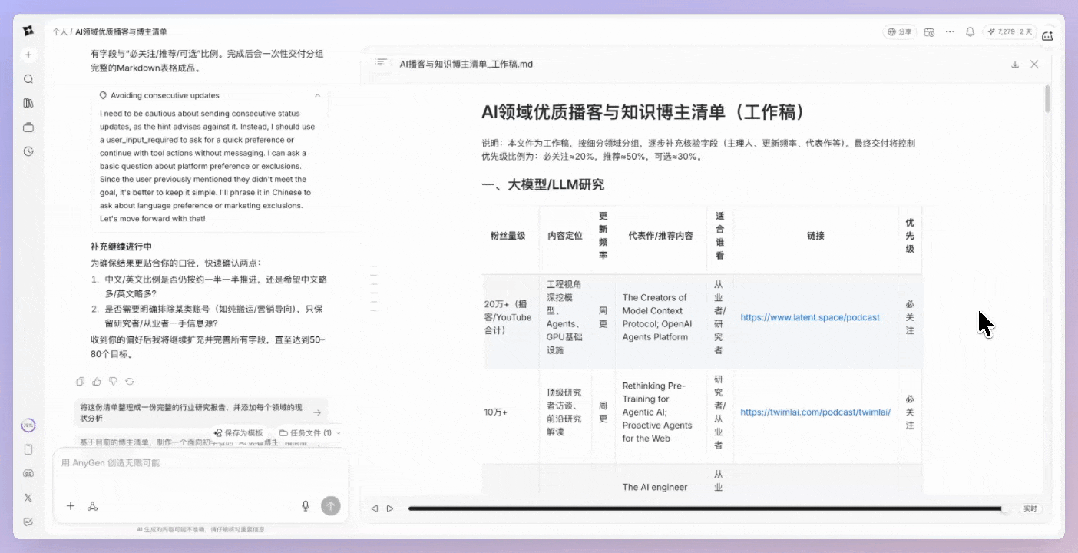This screenshot has width=1078, height=553.
Task: Open search from the left sidebar
Action: (x=29, y=78)
